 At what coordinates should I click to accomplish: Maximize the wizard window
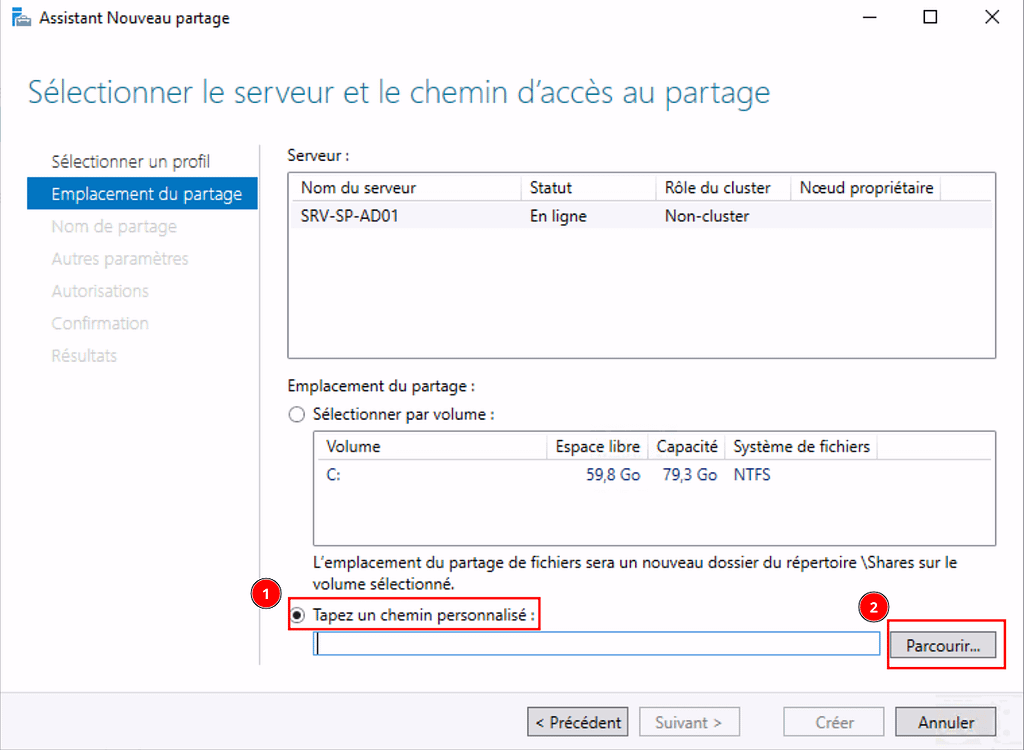930,18
